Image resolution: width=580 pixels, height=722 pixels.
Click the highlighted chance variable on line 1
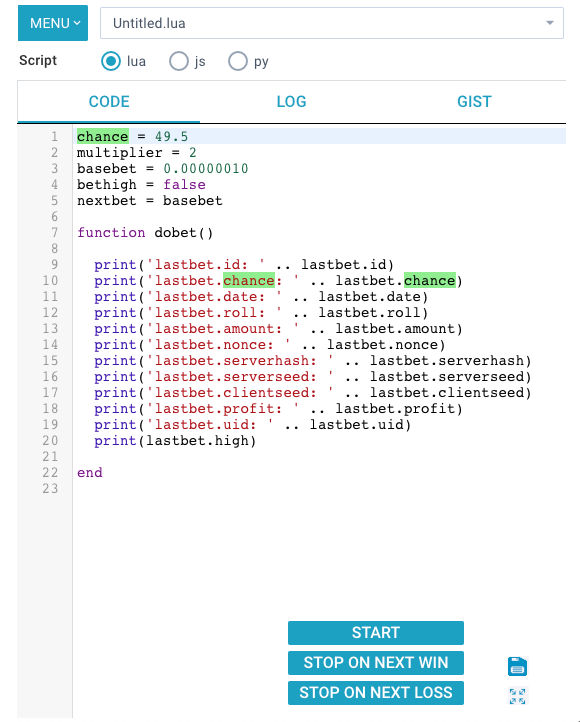(x=103, y=136)
